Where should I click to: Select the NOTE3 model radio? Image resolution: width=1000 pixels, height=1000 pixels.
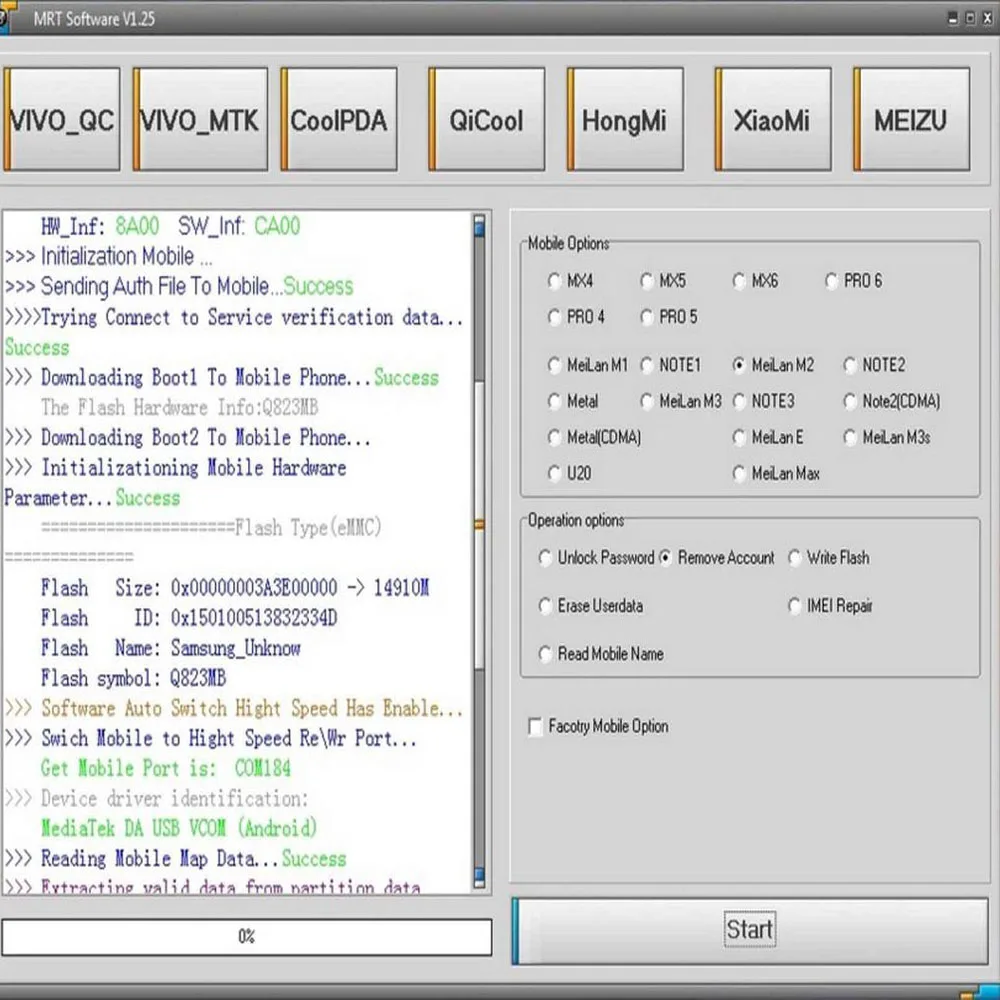763,401
